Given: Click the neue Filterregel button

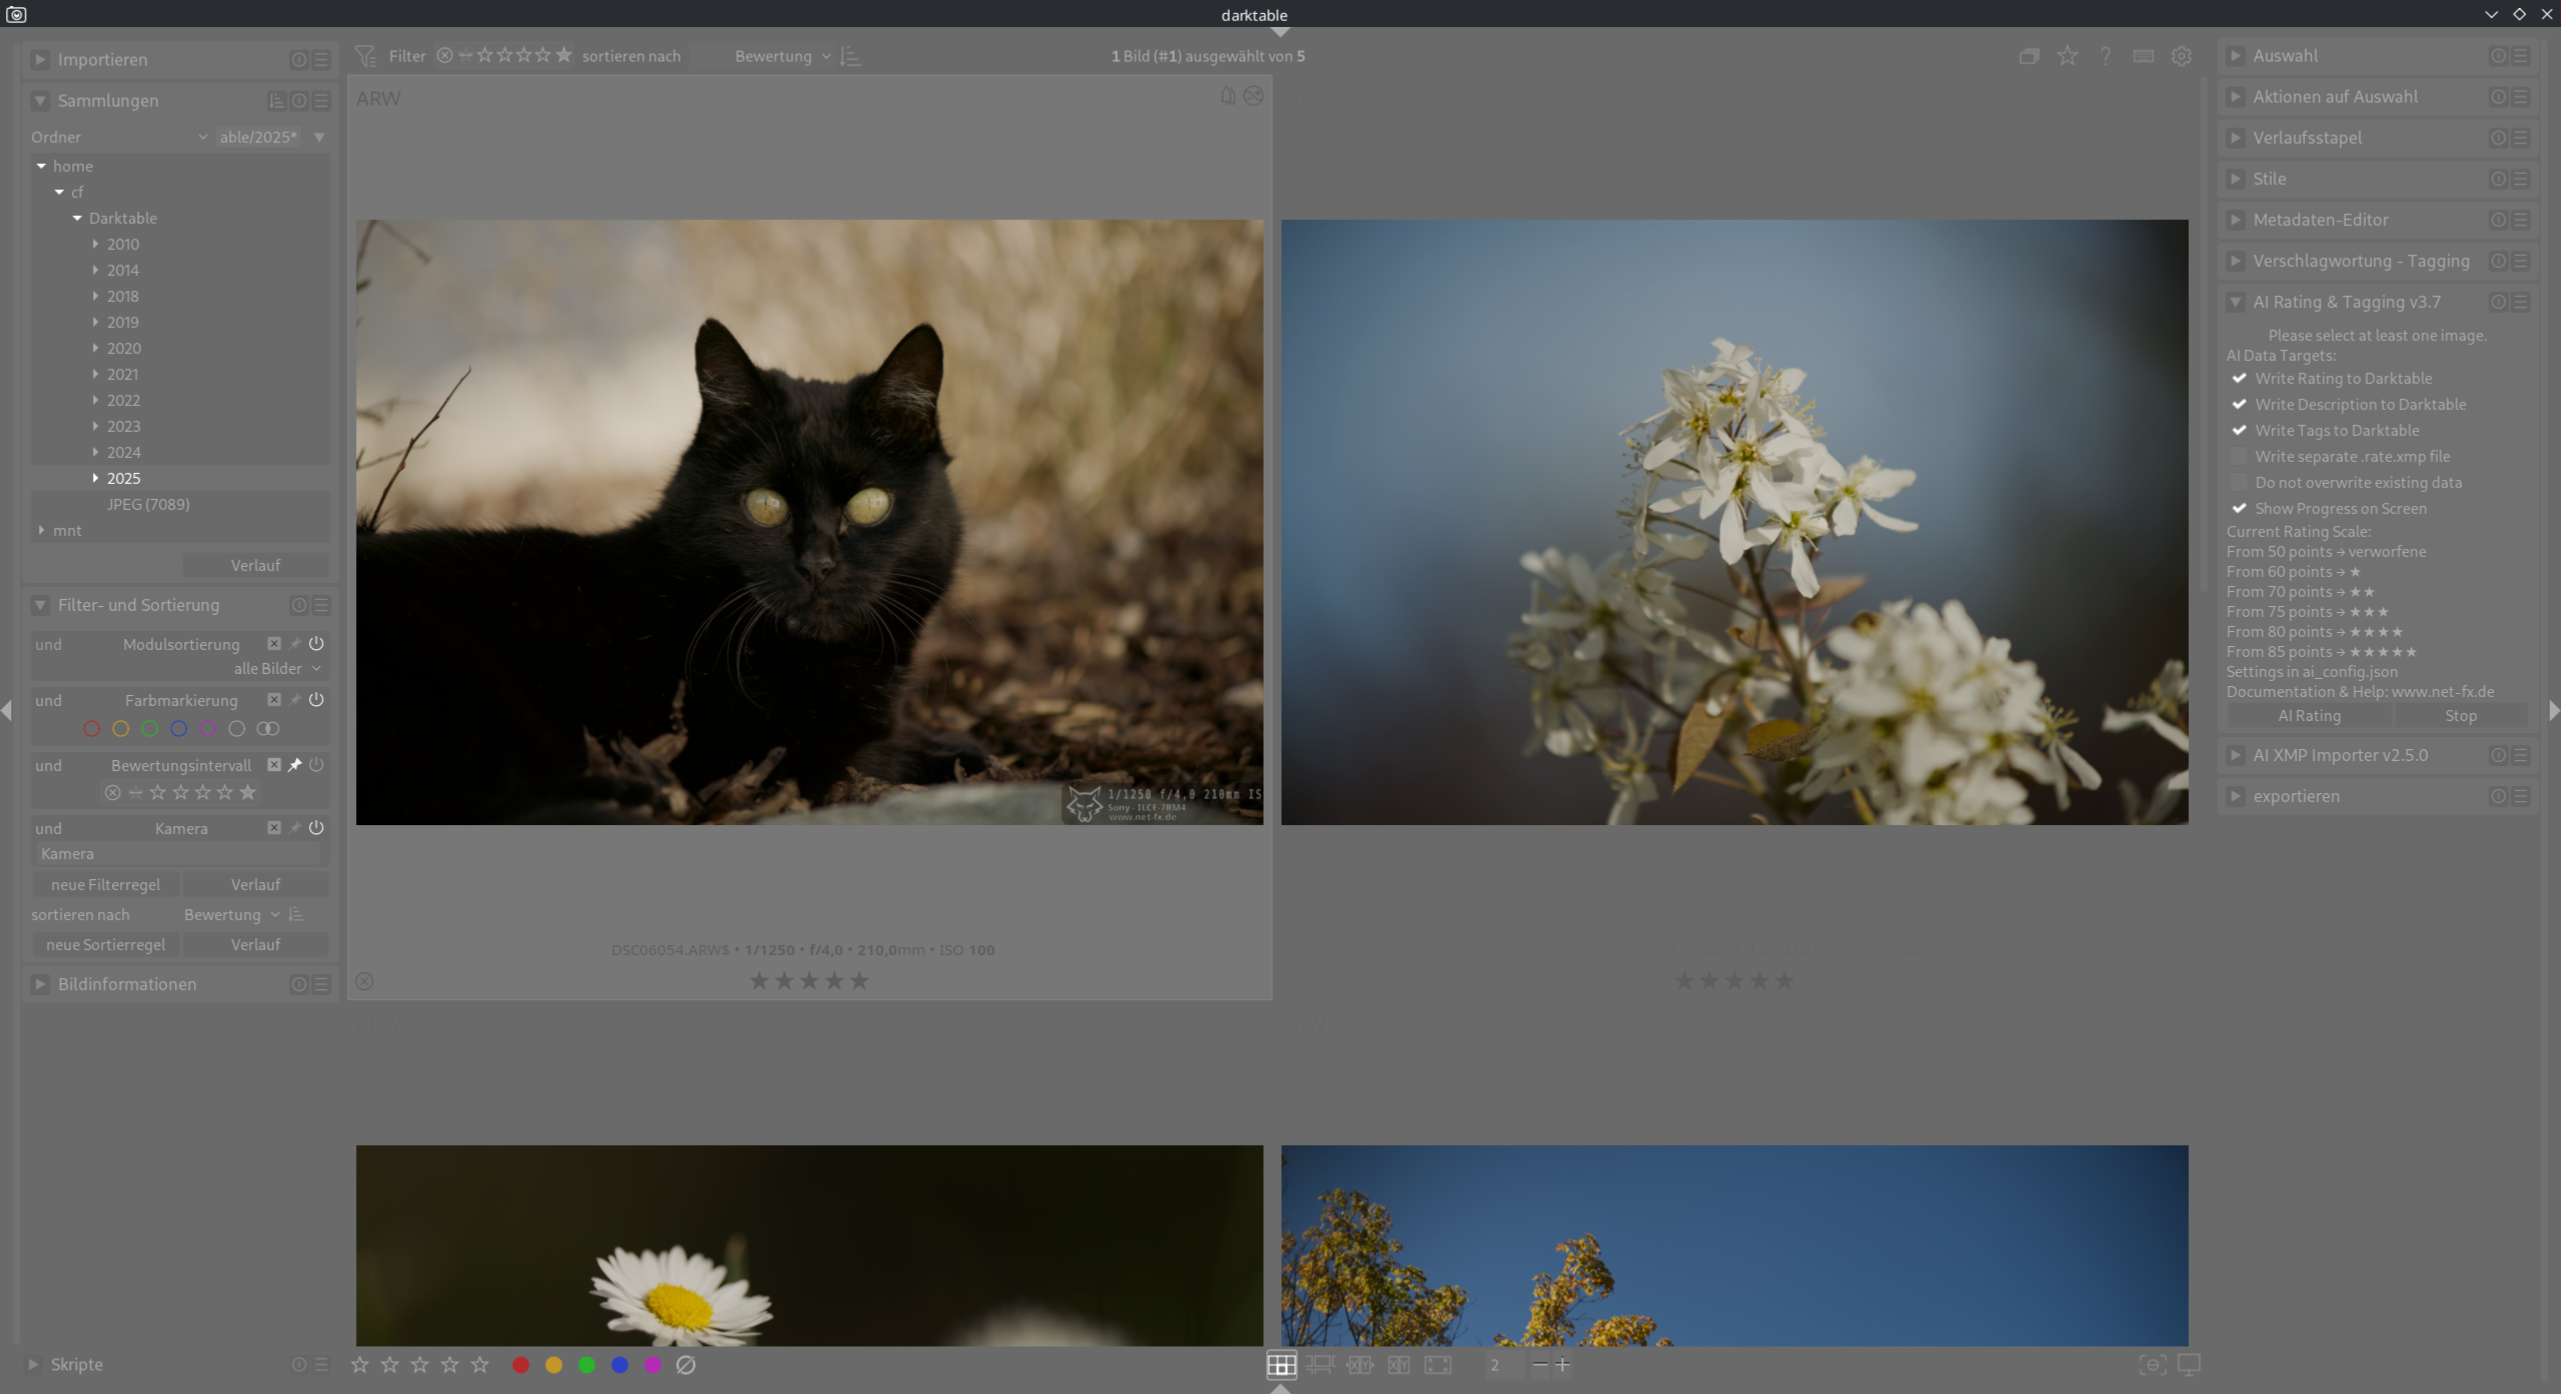Looking at the screenshot, I should pyautogui.click(x=105, y=884).
